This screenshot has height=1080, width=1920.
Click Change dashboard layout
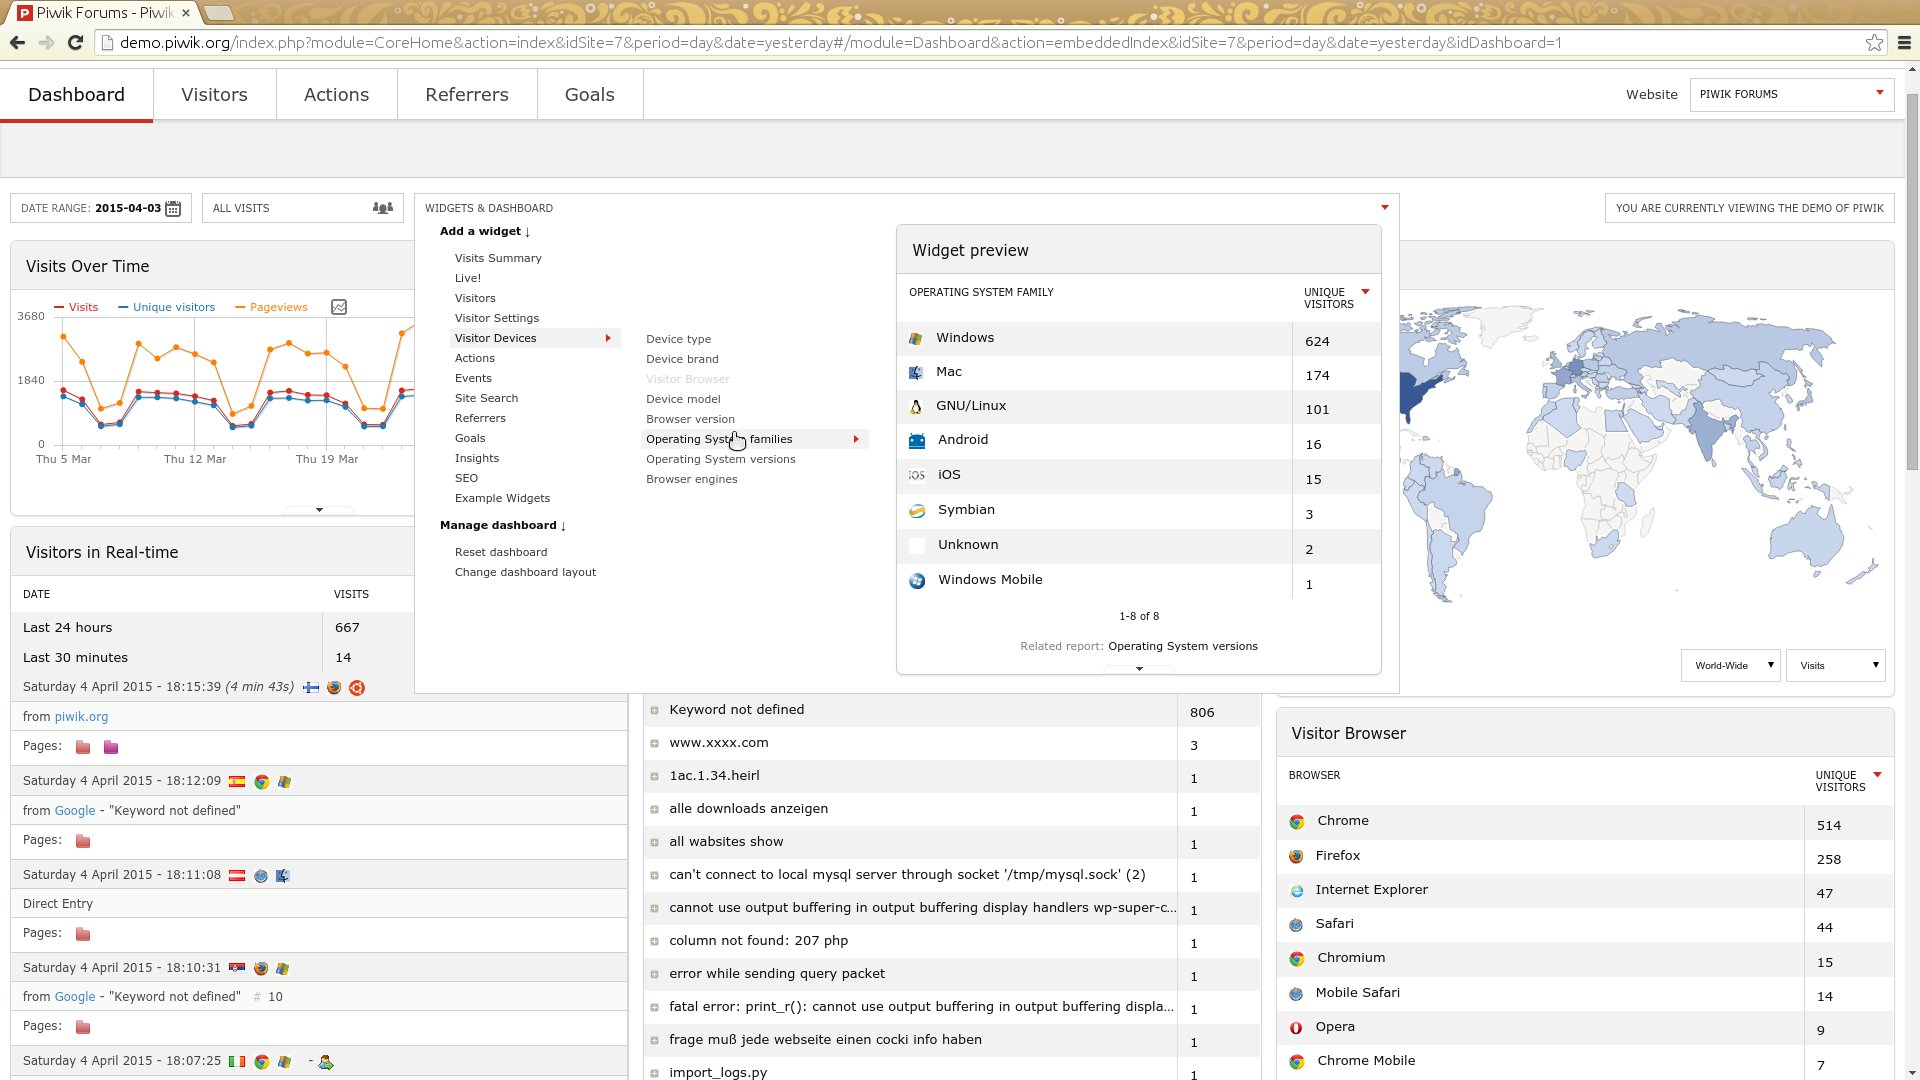point(525,572)
